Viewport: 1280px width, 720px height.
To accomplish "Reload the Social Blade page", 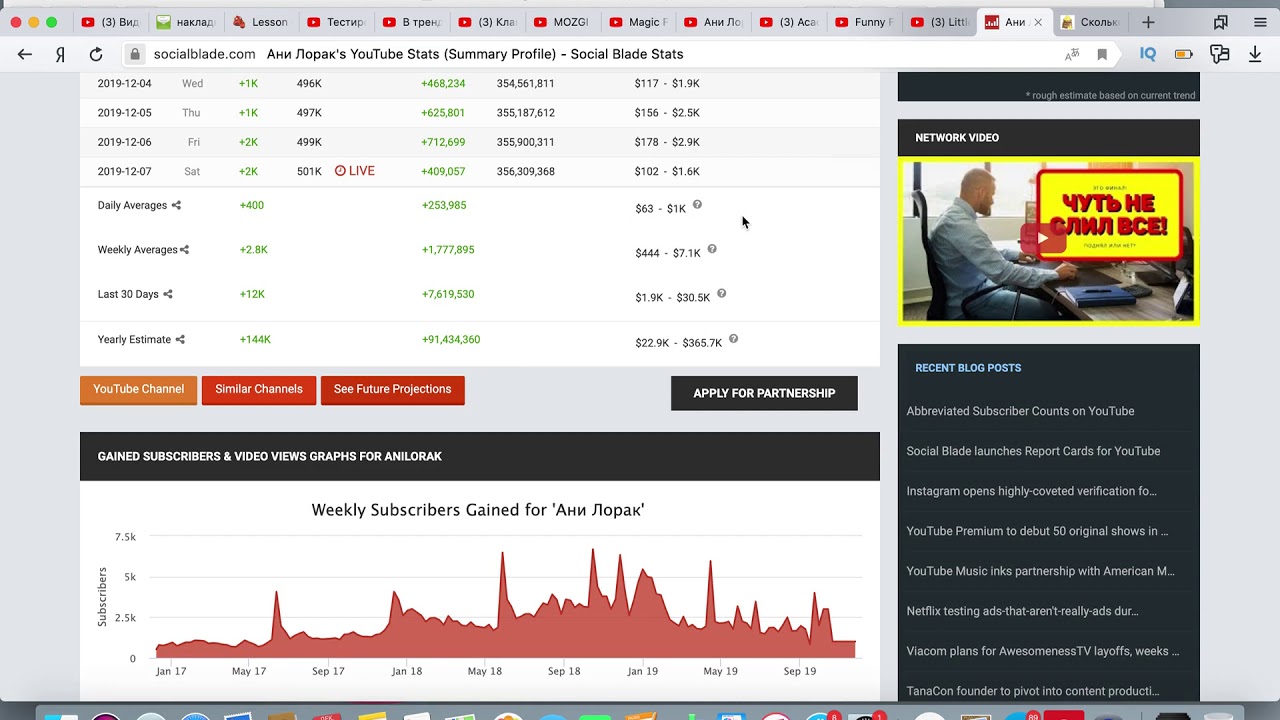I will [x=96, y=54].
